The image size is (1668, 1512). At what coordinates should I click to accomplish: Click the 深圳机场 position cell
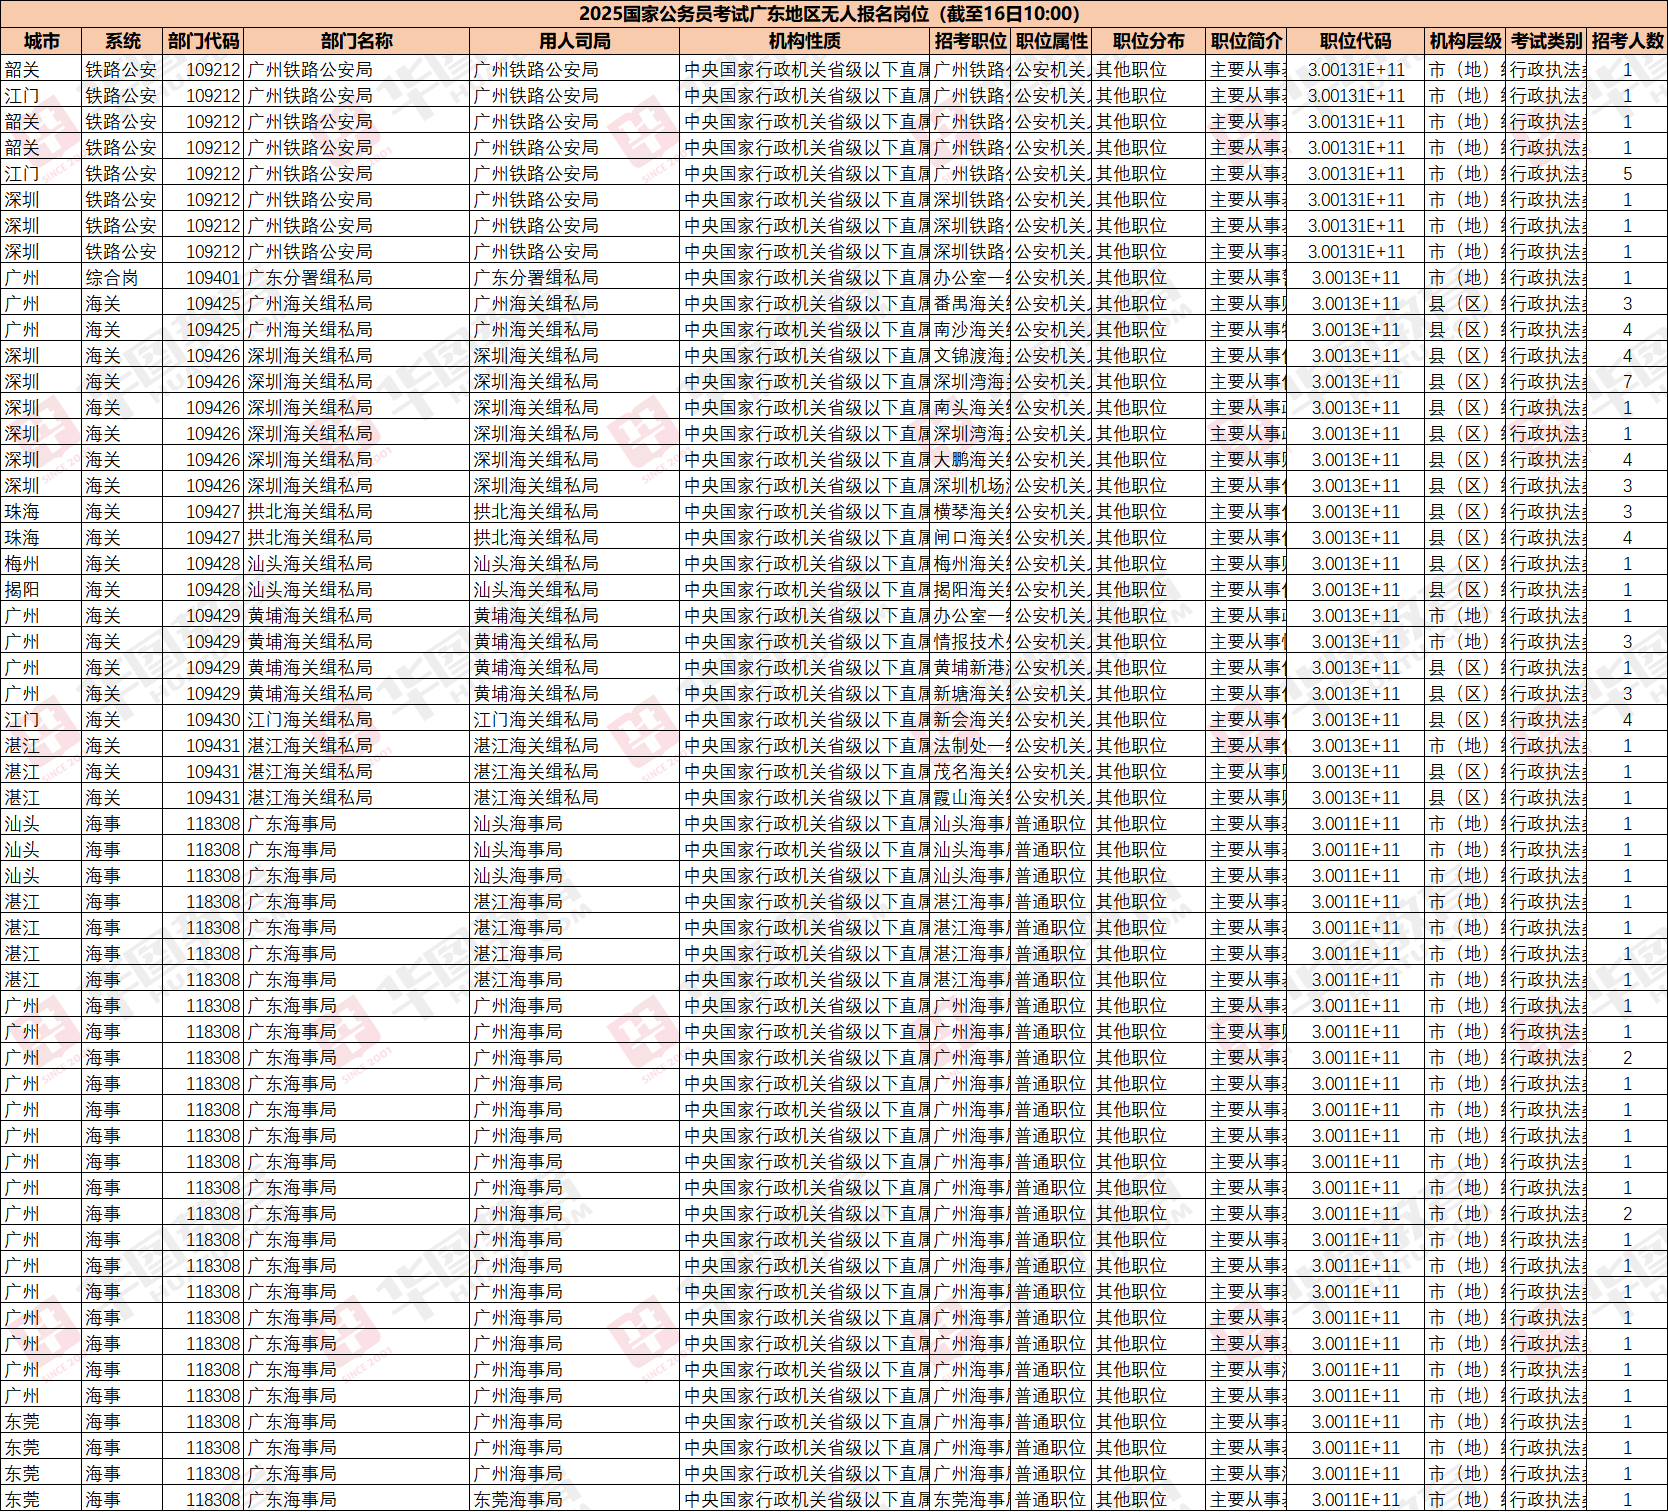point(970,486)
